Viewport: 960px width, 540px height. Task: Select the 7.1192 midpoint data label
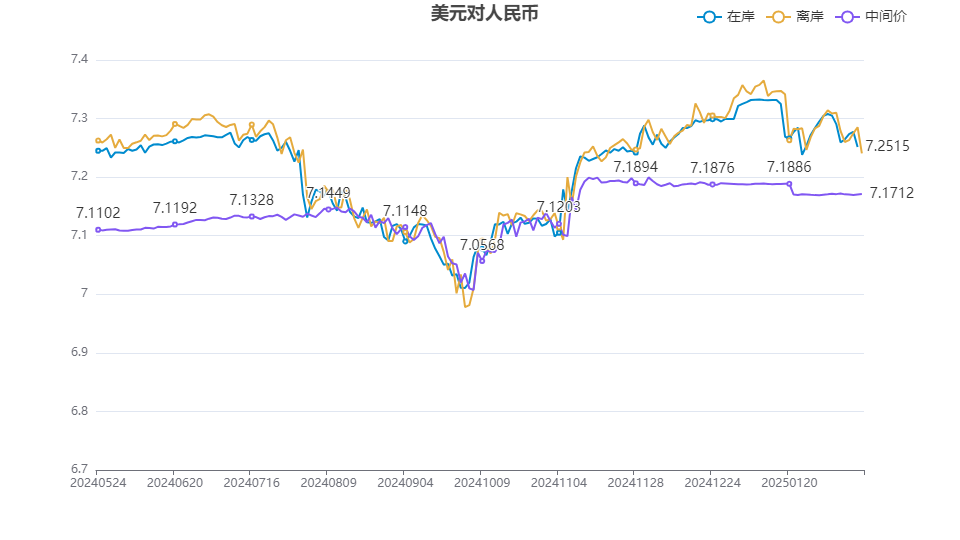click(175, 208)
